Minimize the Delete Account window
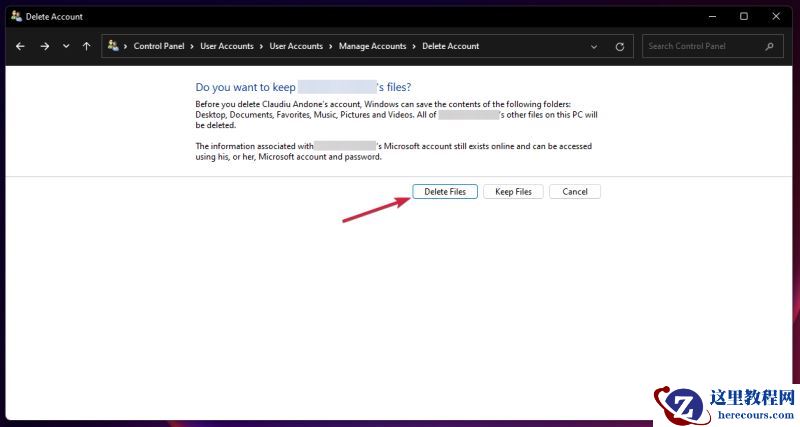The width and height of the screenshot is (800, 427). tap(712, 16)
